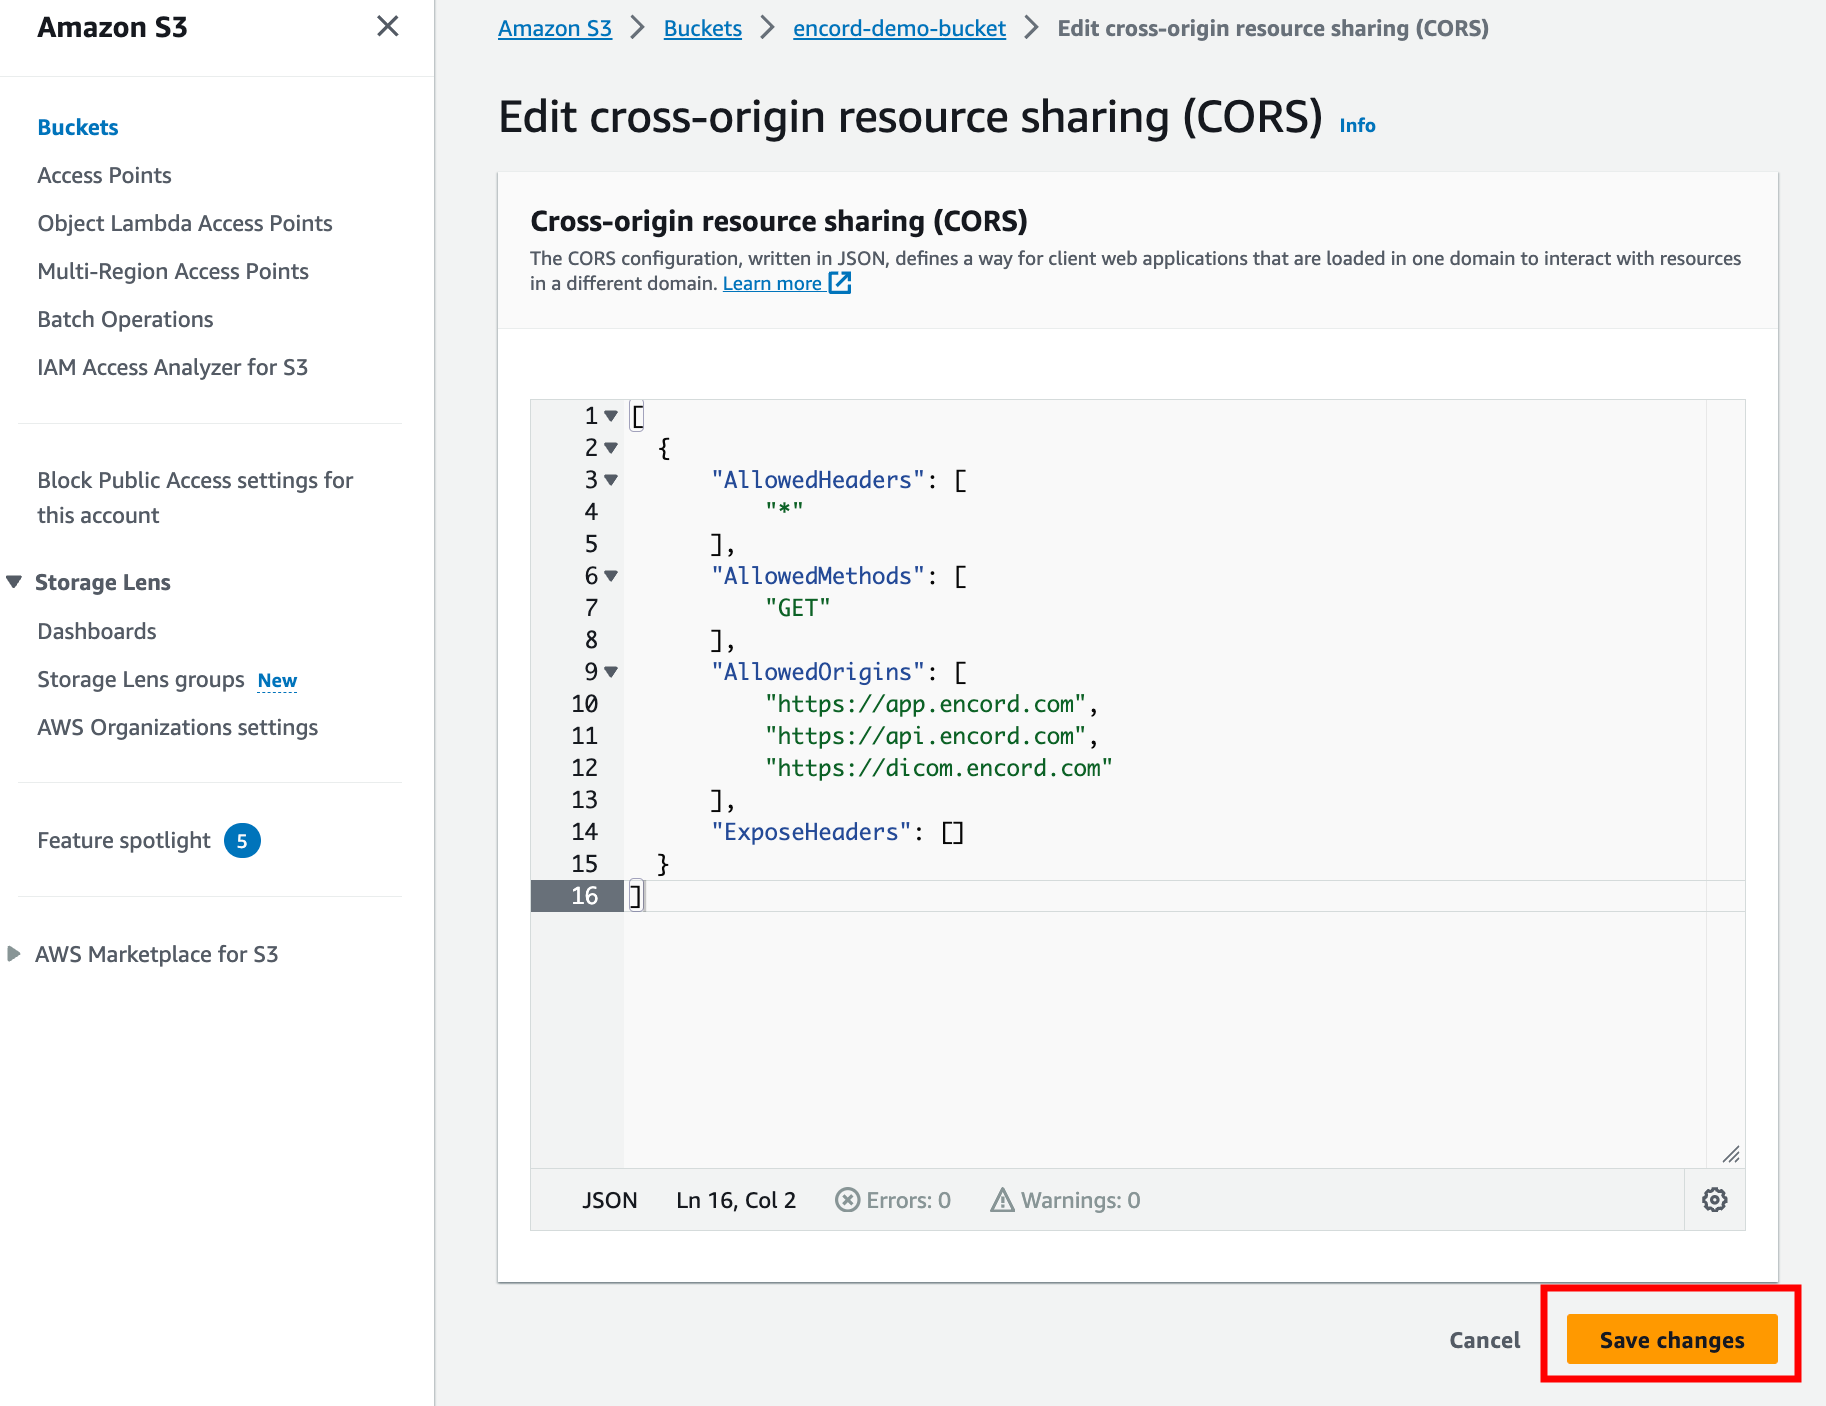Open the Learn more link

[772, 283]
